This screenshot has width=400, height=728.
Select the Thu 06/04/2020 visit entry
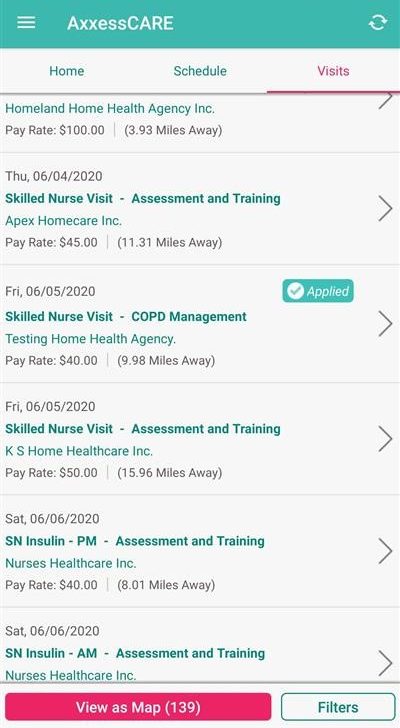[x=200, y=209]
